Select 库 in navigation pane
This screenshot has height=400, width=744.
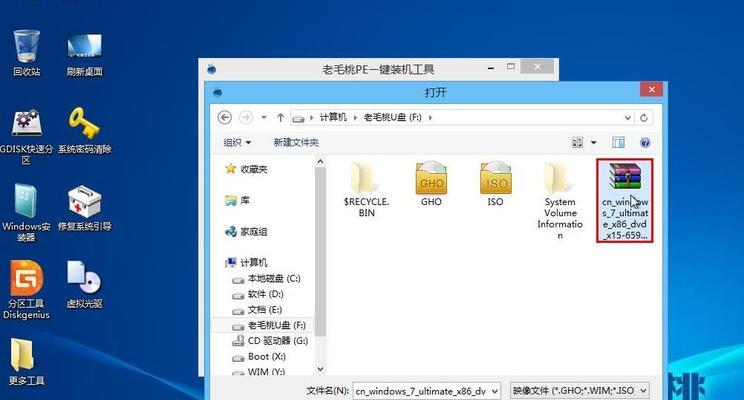[237, 200]
